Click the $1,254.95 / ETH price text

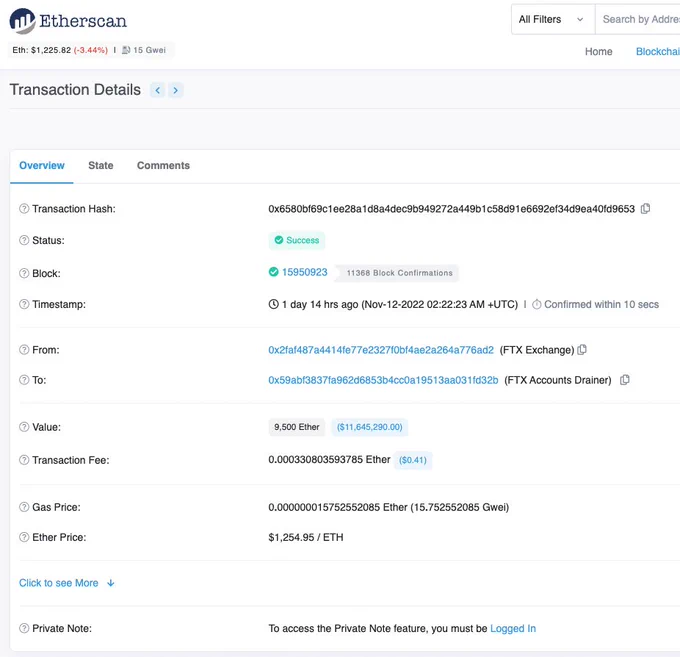point(306,537)
